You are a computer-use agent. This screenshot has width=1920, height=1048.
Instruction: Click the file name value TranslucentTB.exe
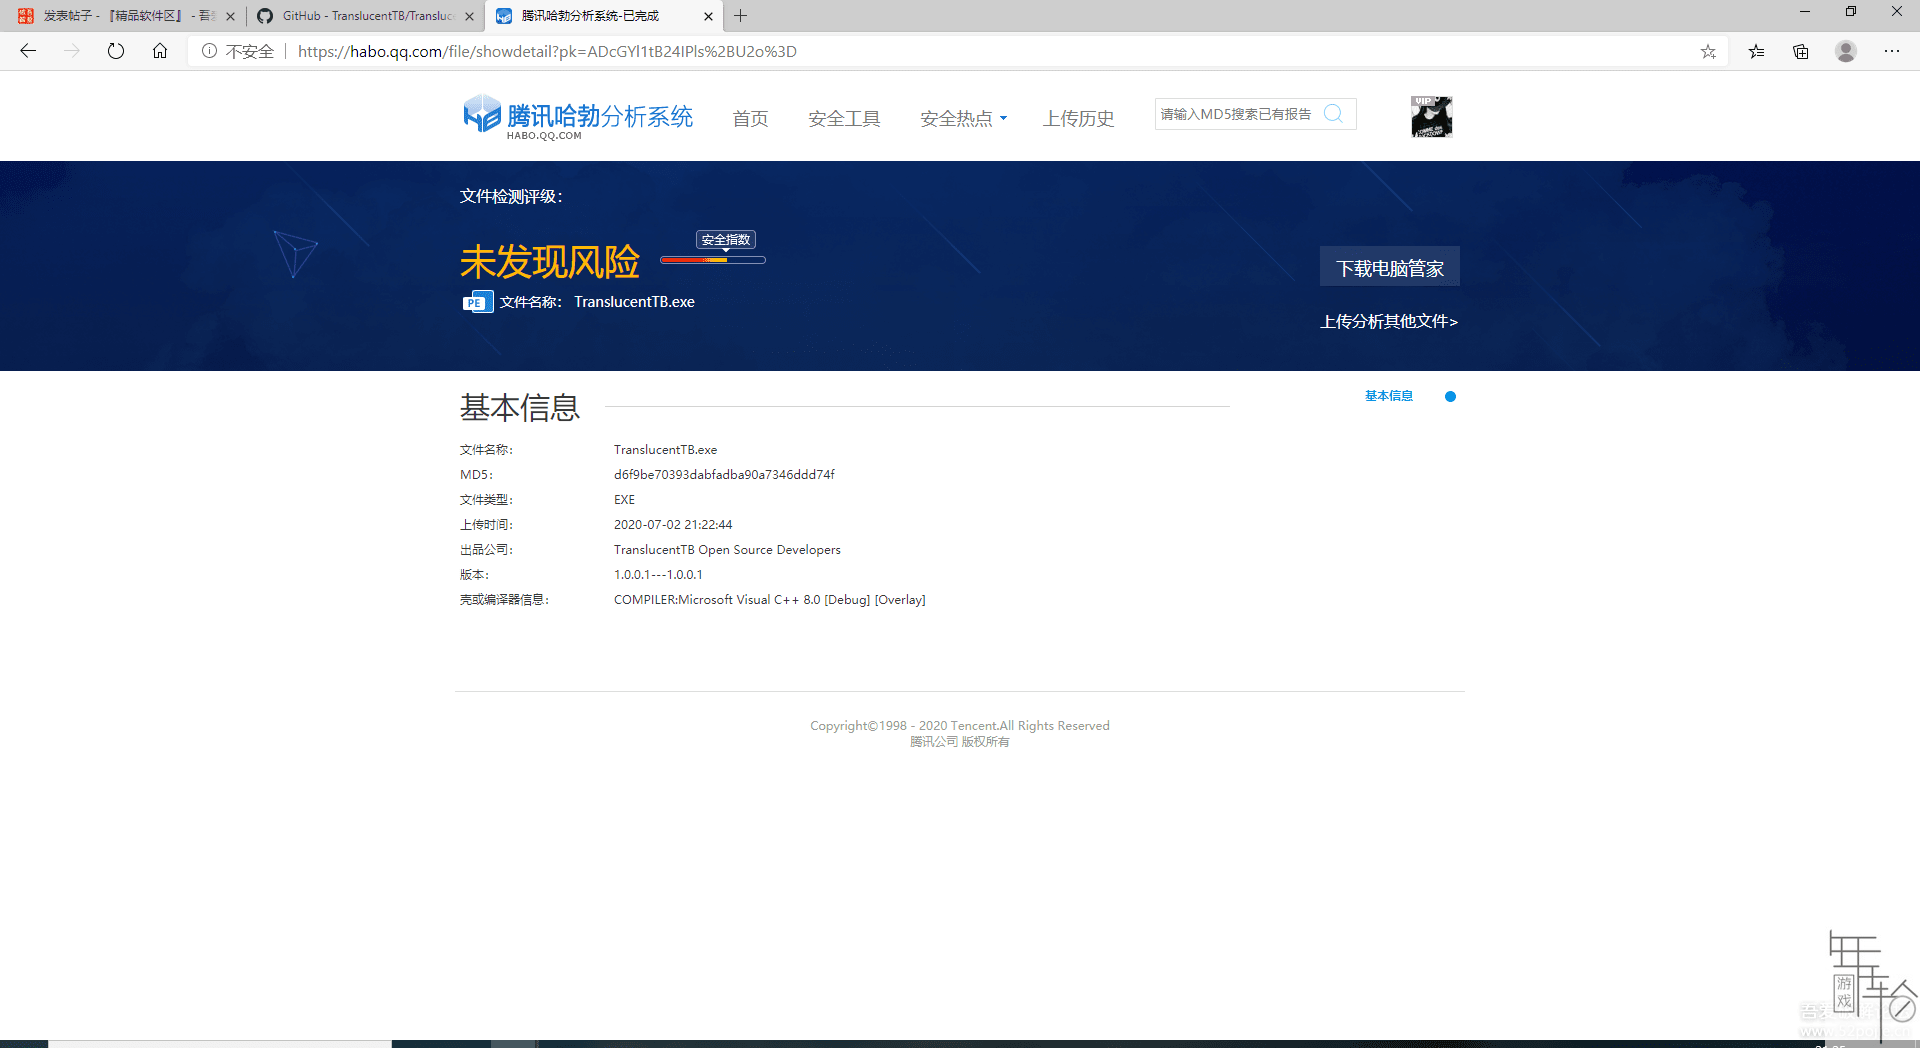665,449
